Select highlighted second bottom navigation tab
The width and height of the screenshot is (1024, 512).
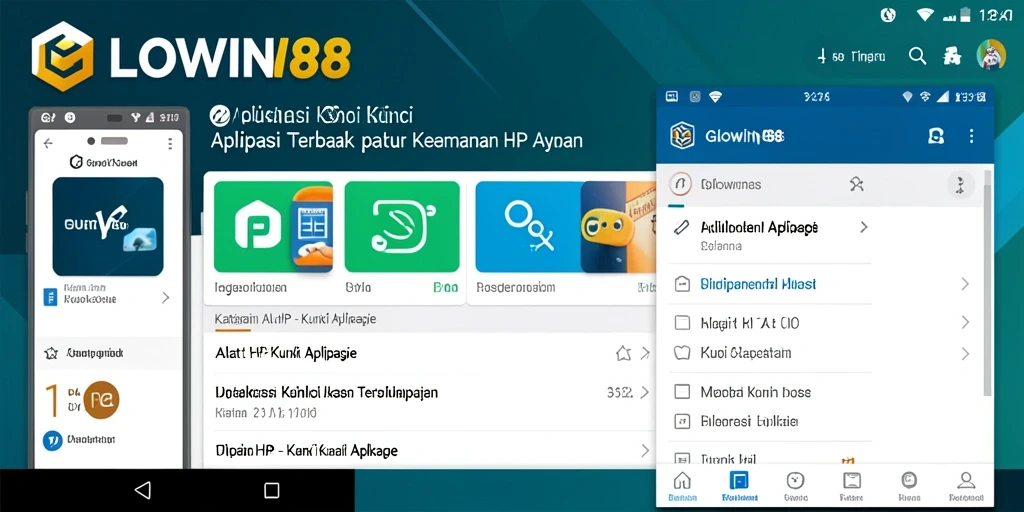tap(739, 487)
